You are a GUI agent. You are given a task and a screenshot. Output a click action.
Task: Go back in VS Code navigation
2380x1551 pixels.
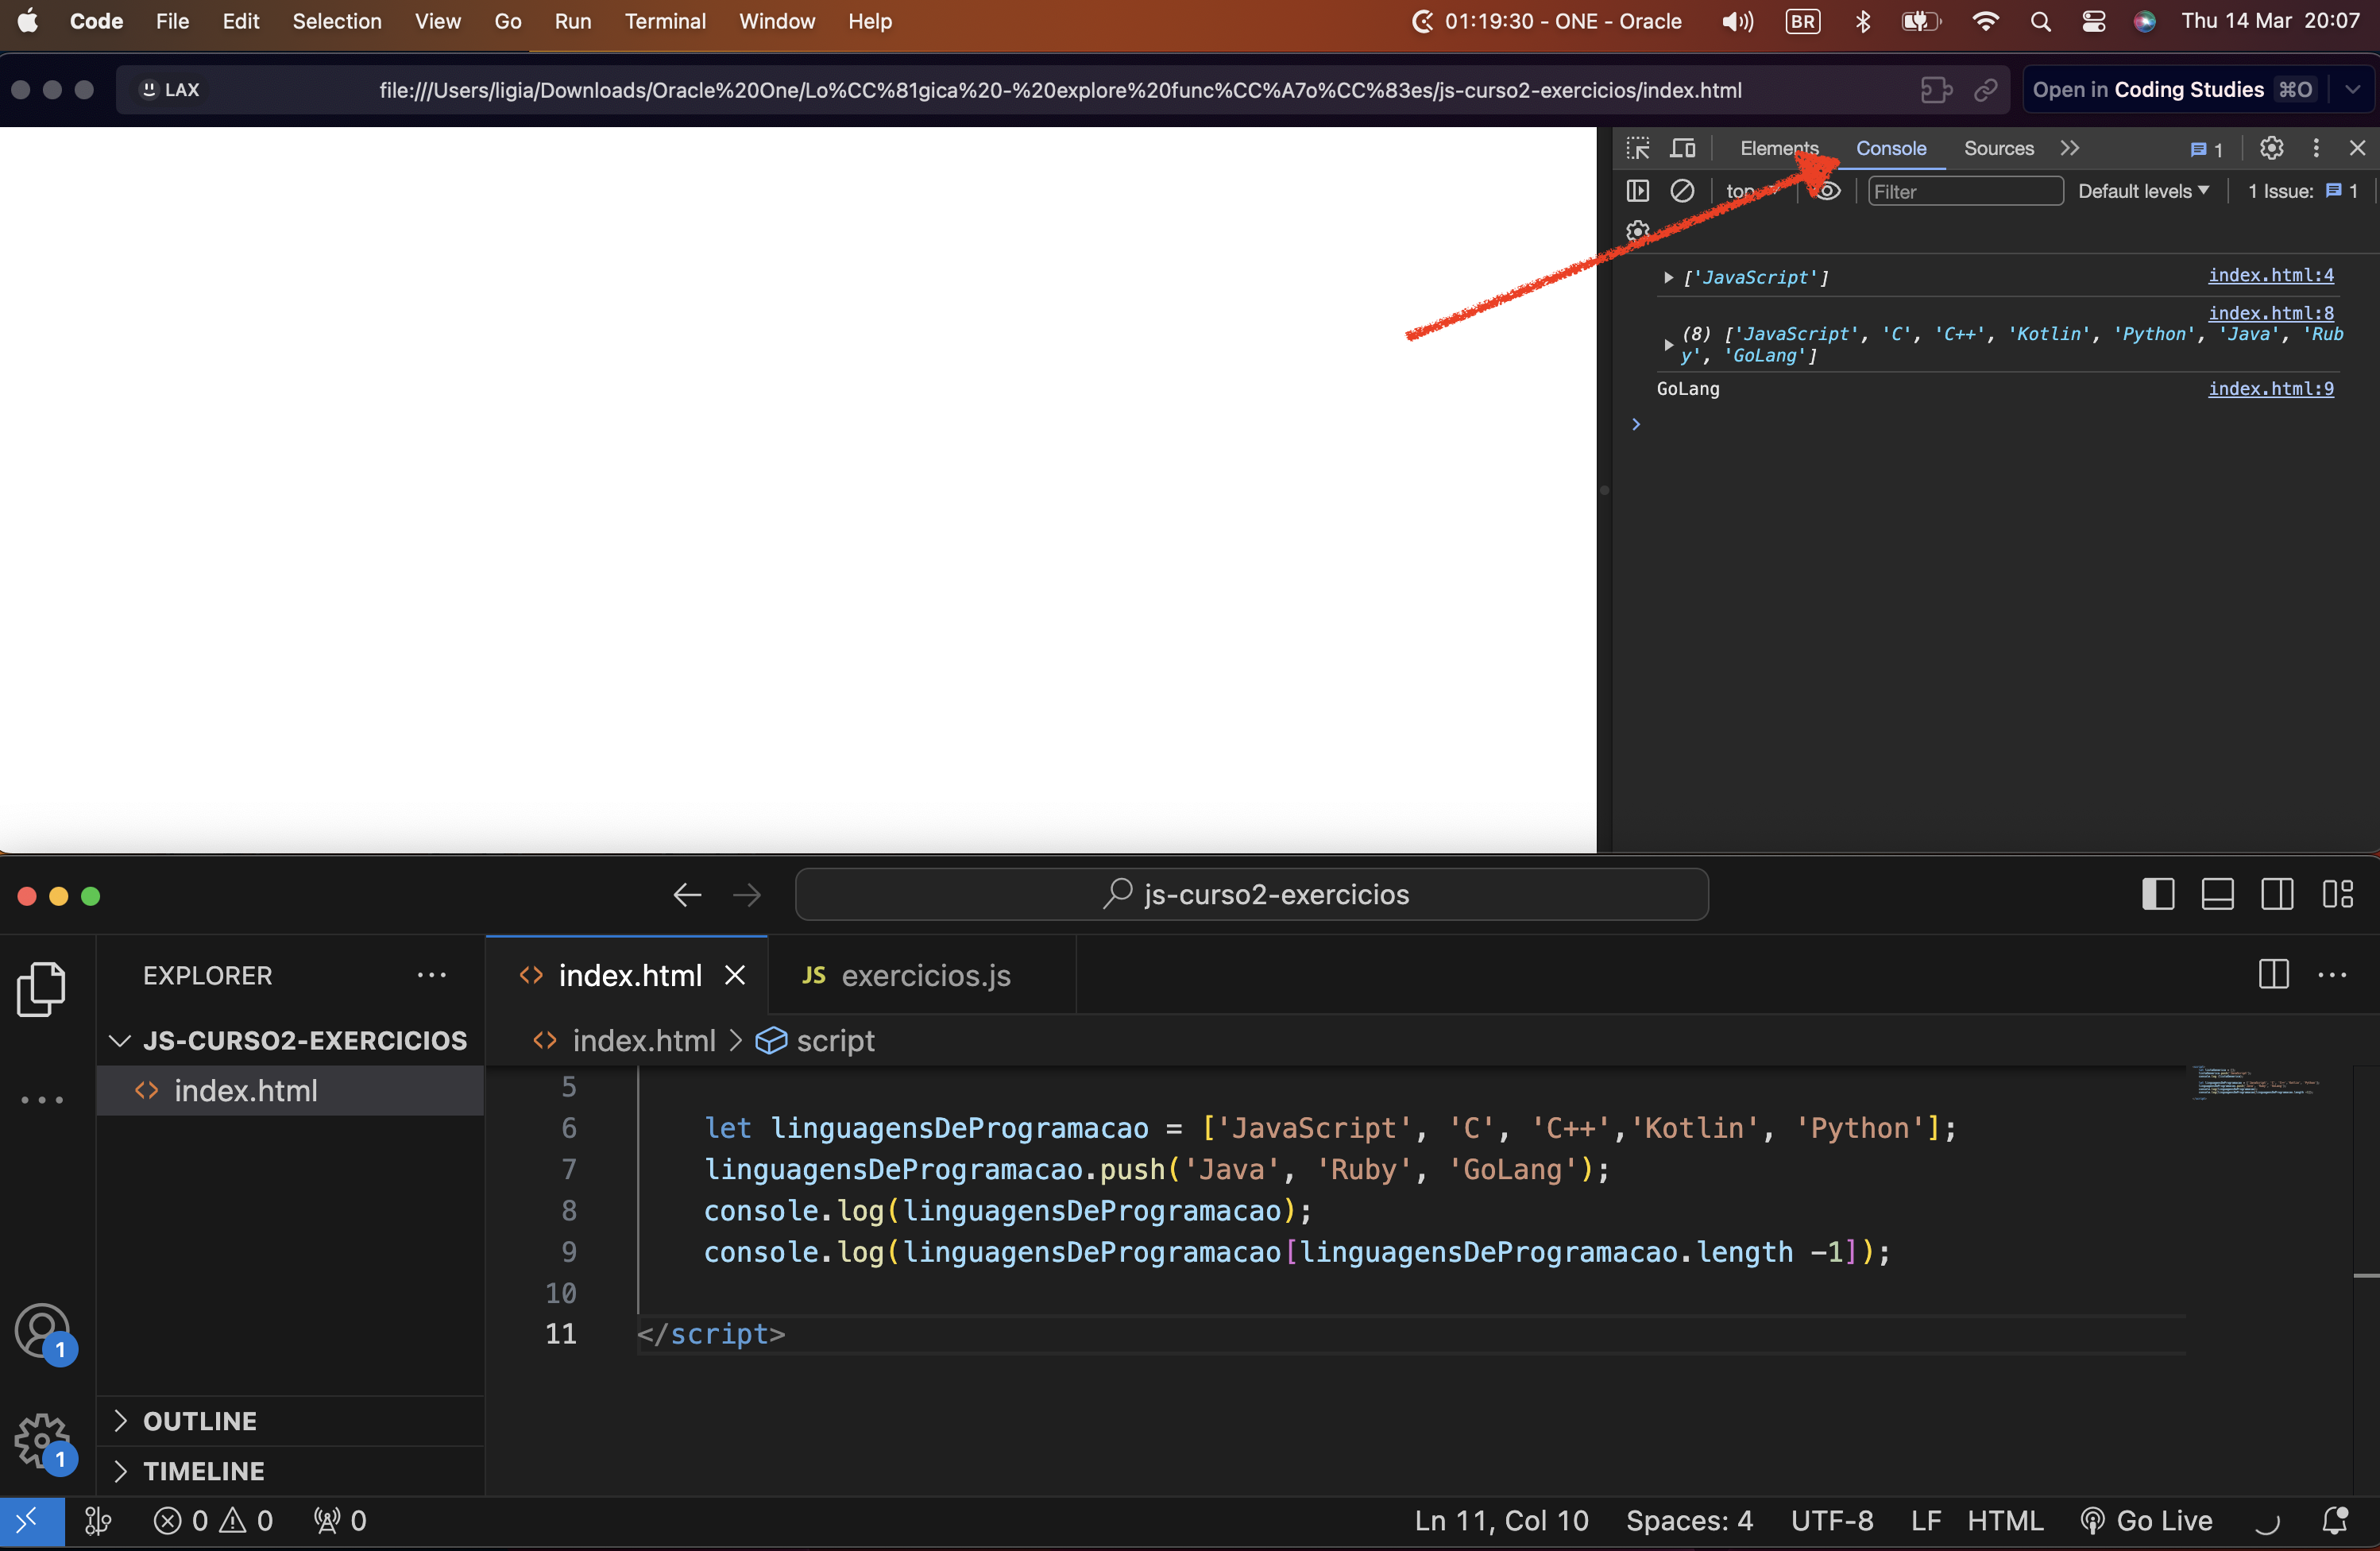pyautogui.click(x=687, y=894)
